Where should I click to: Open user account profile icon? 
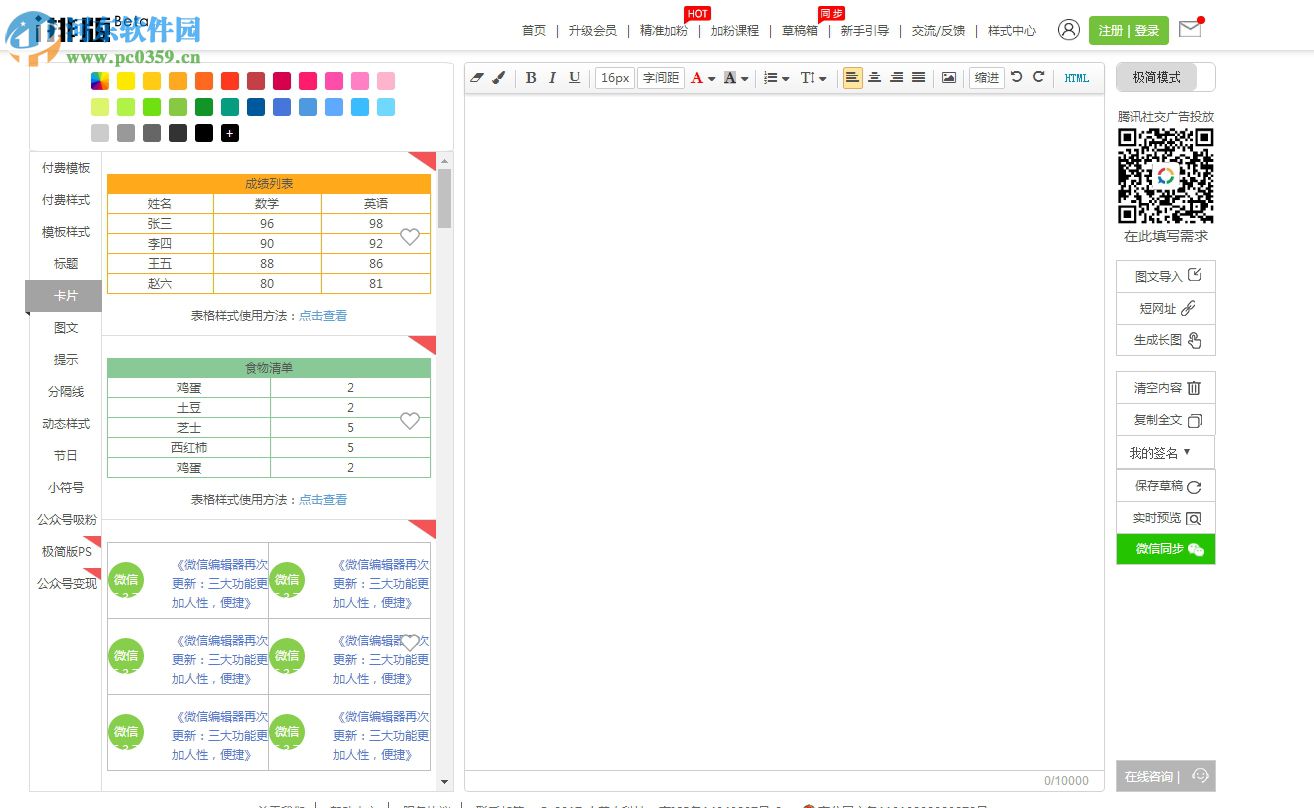coord(1069,30)
